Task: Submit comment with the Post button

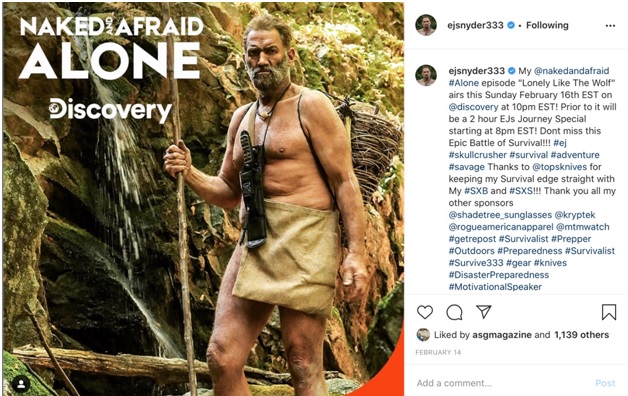Action: click(x=605, y=383)
